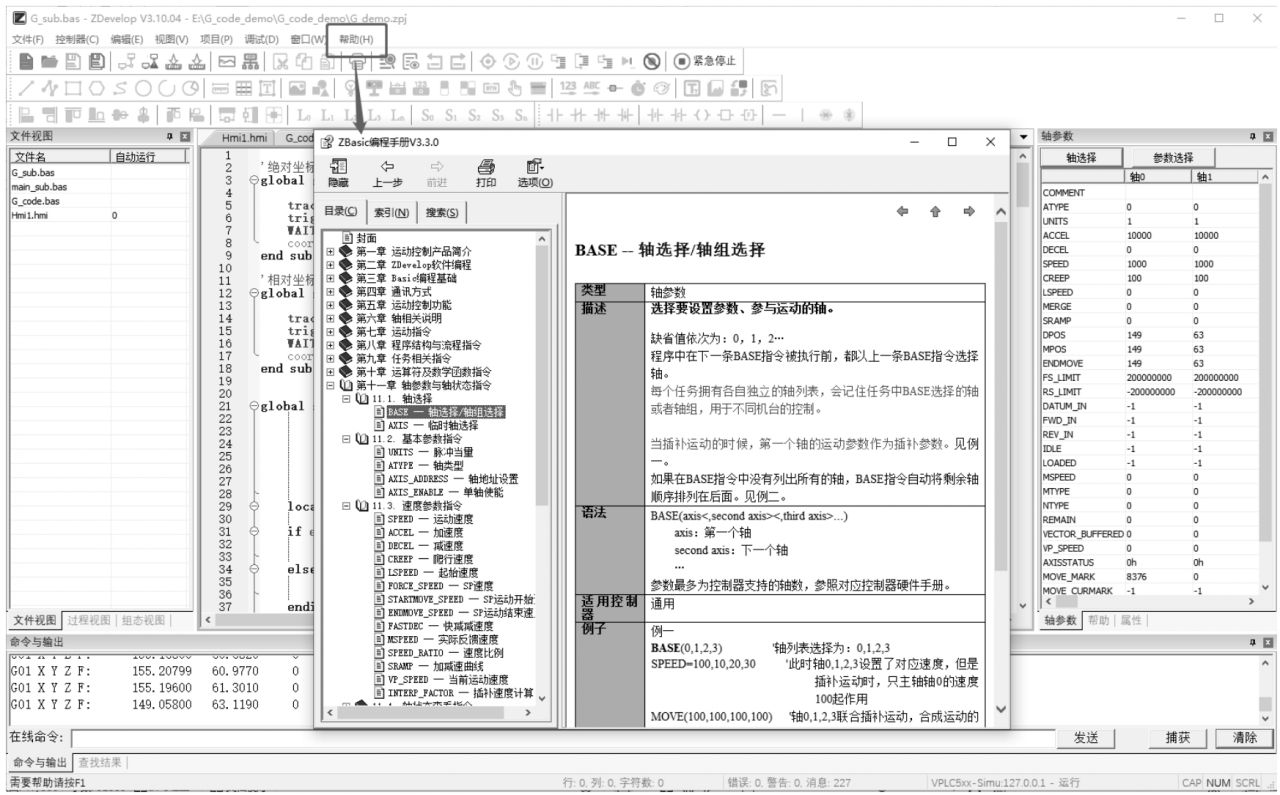Expand 第七章 运动指令 chapter
The image size is (1280, 795).
[331, 331]
